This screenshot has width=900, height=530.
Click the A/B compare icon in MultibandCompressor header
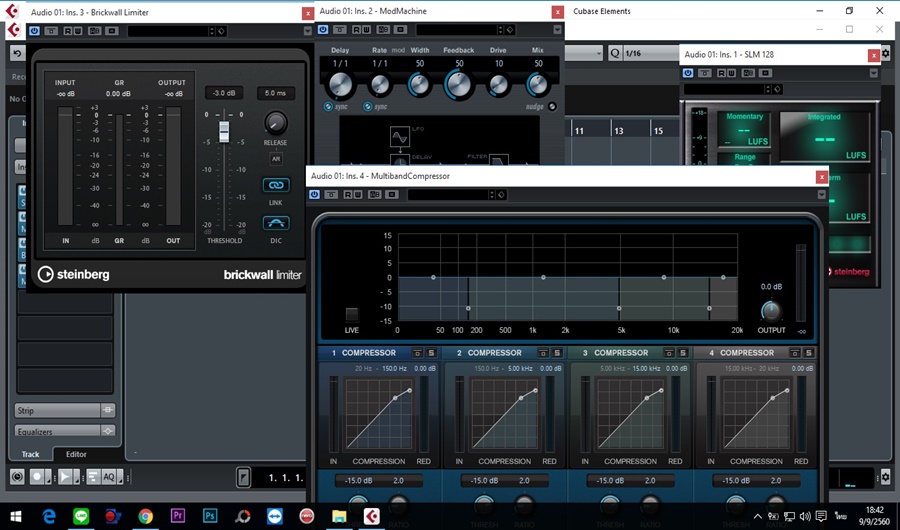pyautogui.click(x=374, y=195)
